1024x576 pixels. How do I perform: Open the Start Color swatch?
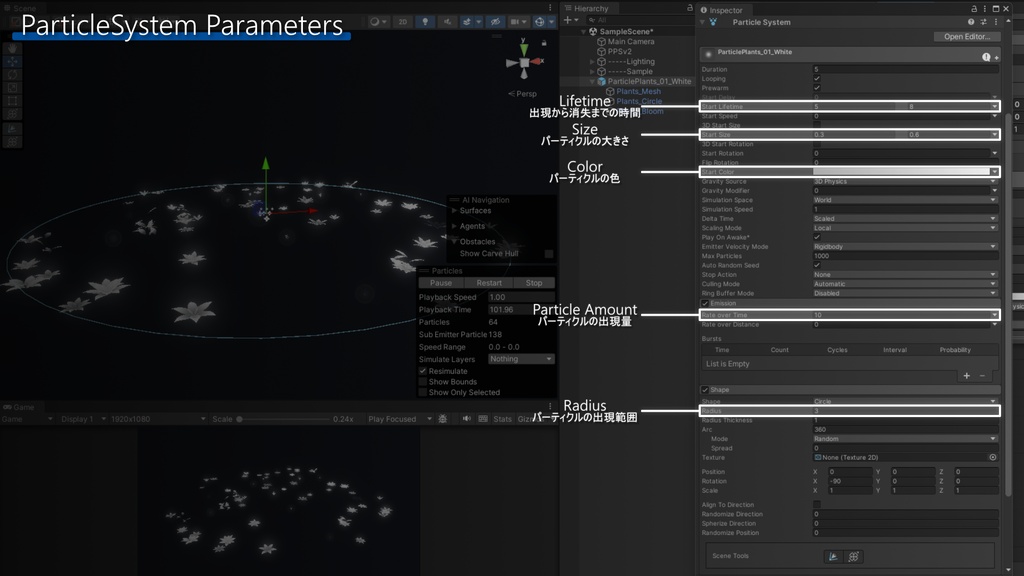[x=901, y=172]
